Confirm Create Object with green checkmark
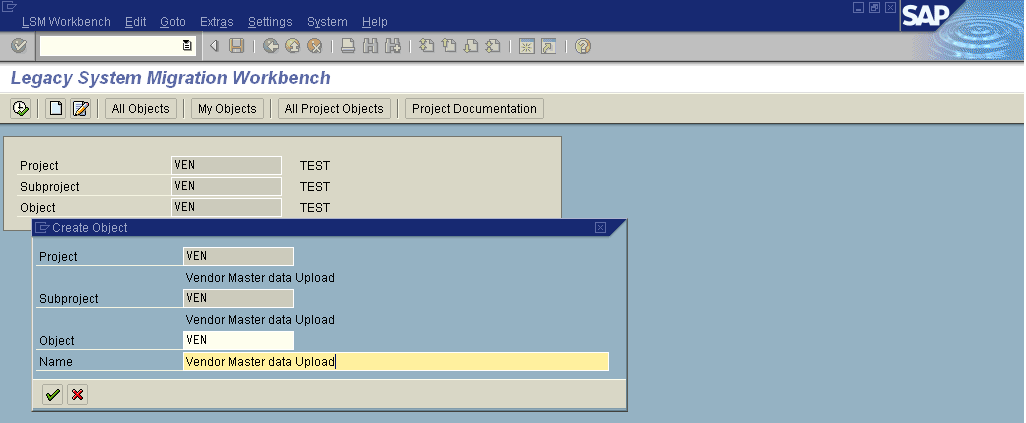The width and height of the screenshot is (1026, 423). point(52,395)
